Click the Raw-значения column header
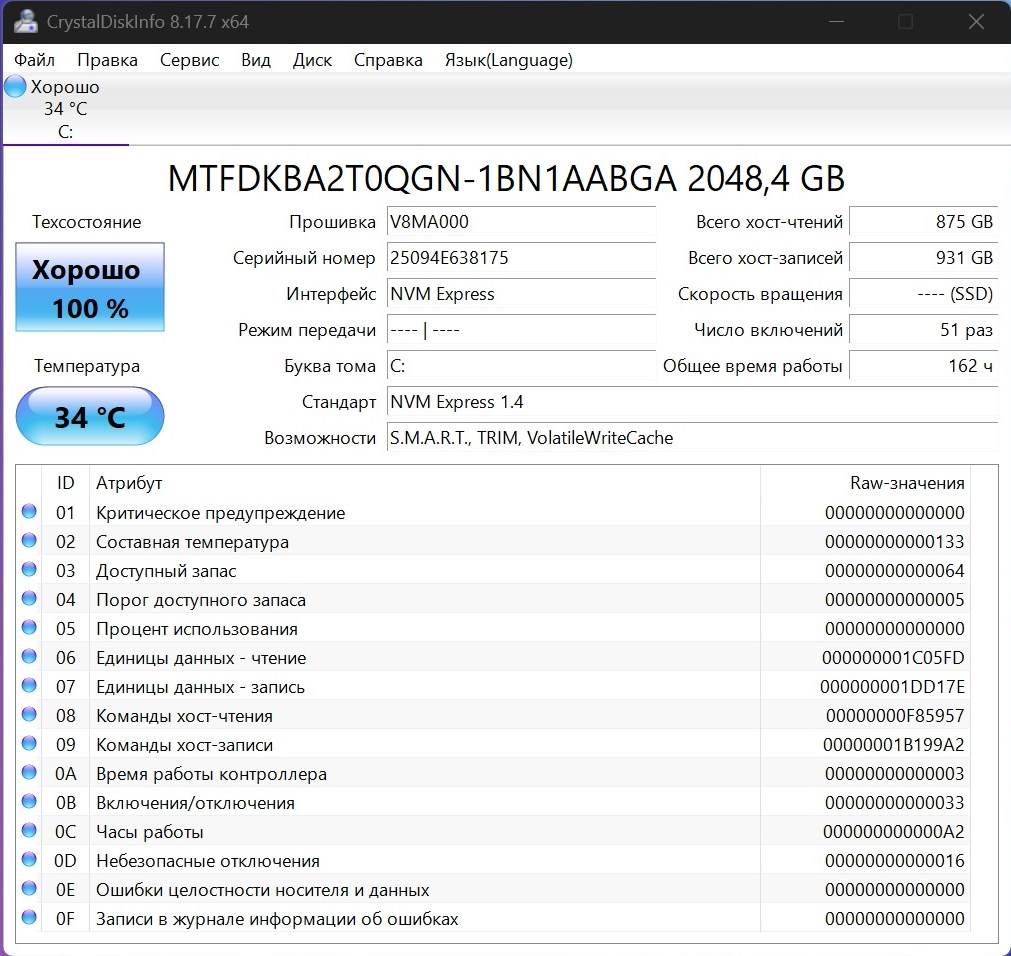1011x956 pixels. pyautogui.click(x=906, y=483)
